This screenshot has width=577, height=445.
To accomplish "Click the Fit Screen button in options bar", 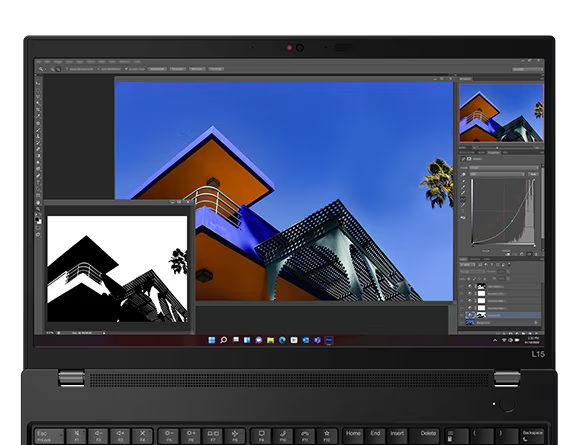I will [x=178, y=69].
